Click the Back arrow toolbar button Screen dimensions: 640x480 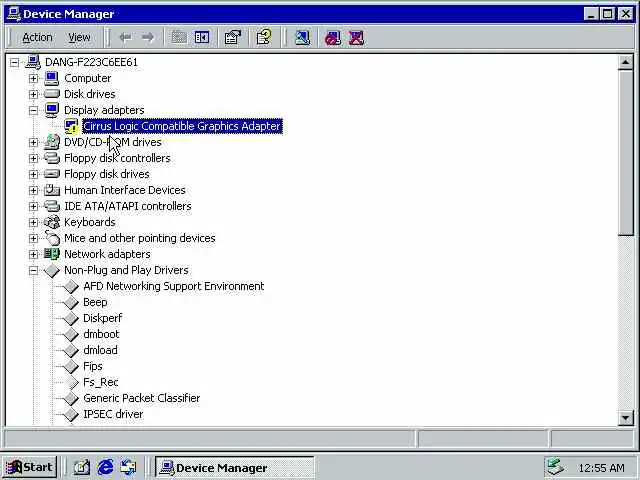click(125, 38)
